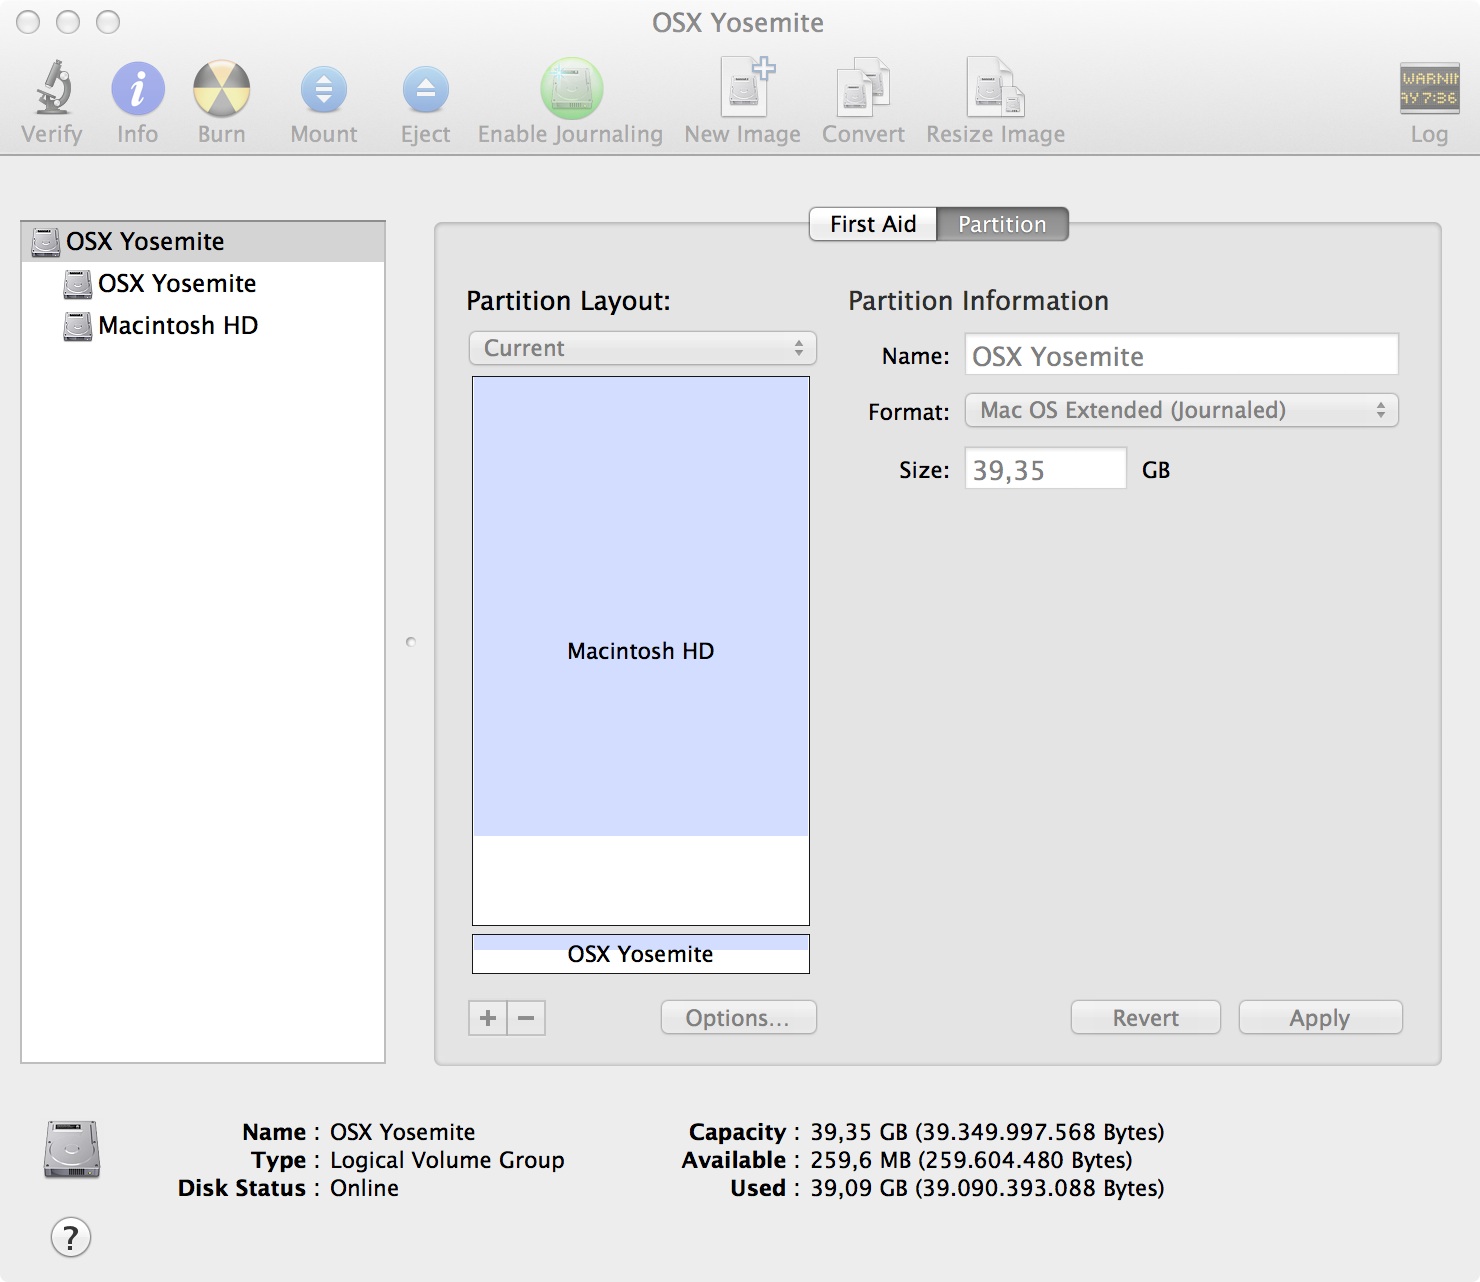
Task: Open the Info toolbar icon
Action: (x=137, y=90)
